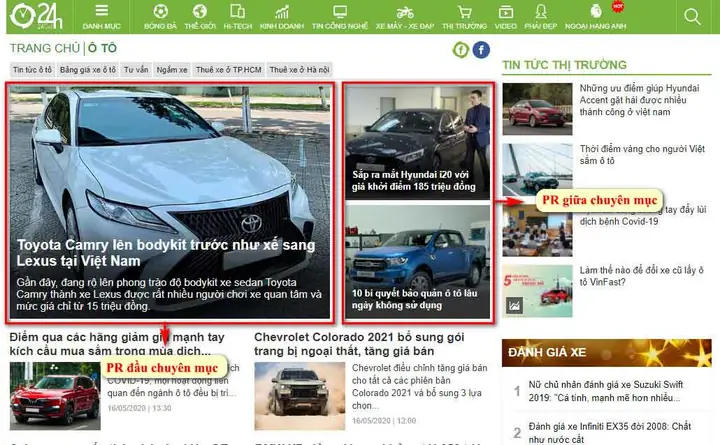Click Toyota Camry article description text
Image resolution: width=720 pixels, height=445 pixels.
169,294
